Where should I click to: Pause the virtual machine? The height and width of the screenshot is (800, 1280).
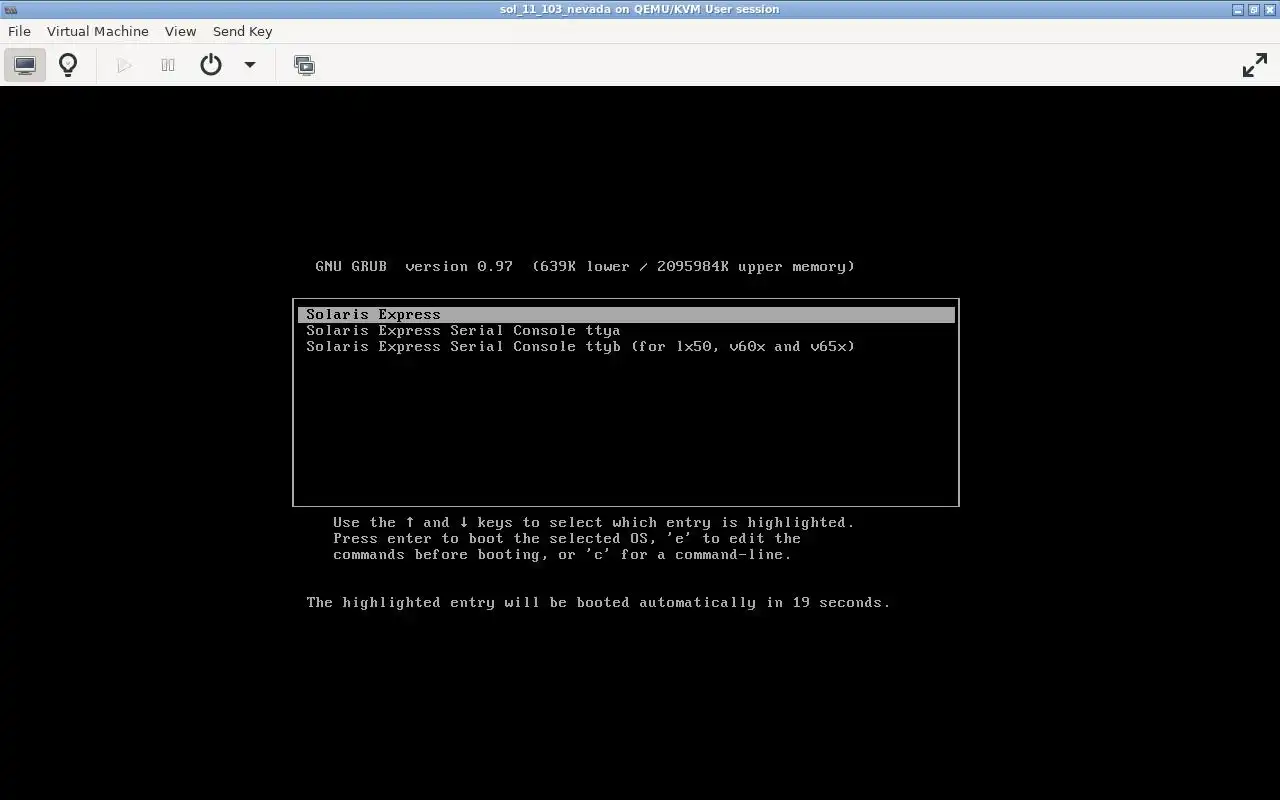point(168,65)
